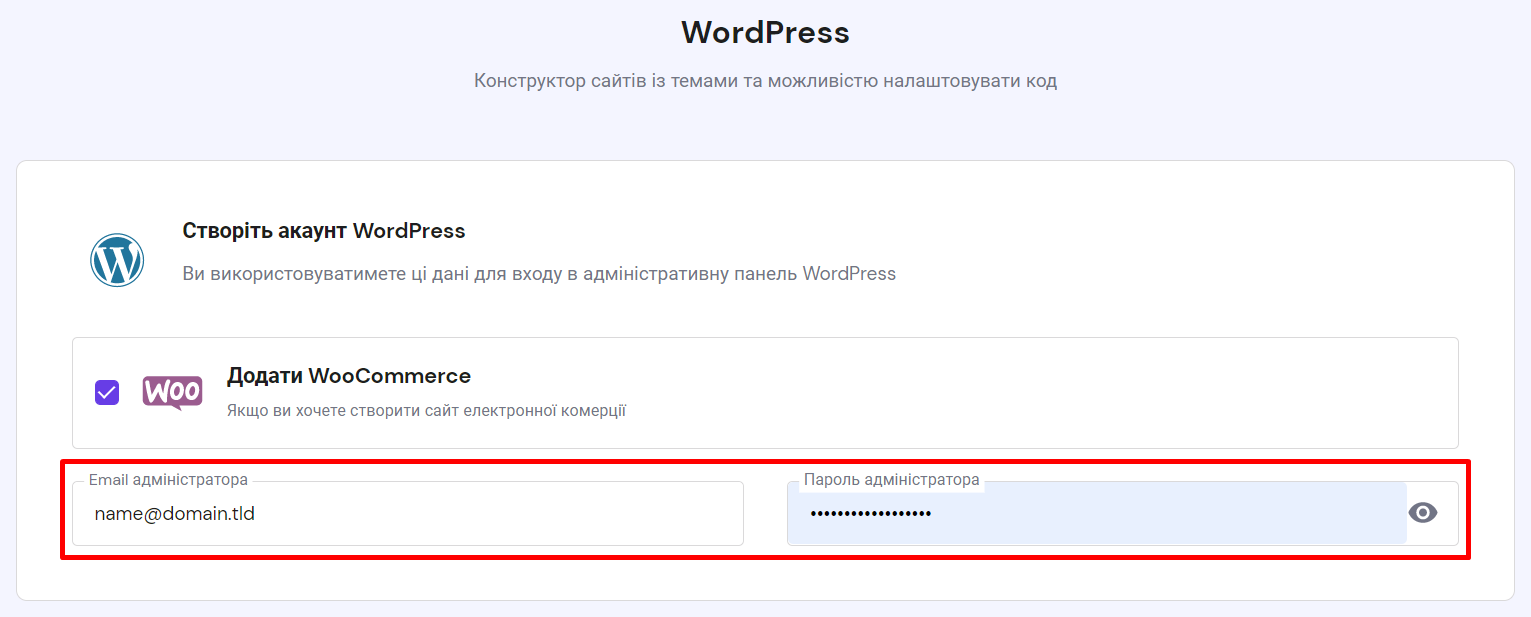The width and height of the screenshot is (1531, 617).
Task: Click the Створіть акаунт WordPress heading
Action: (324, 231)
